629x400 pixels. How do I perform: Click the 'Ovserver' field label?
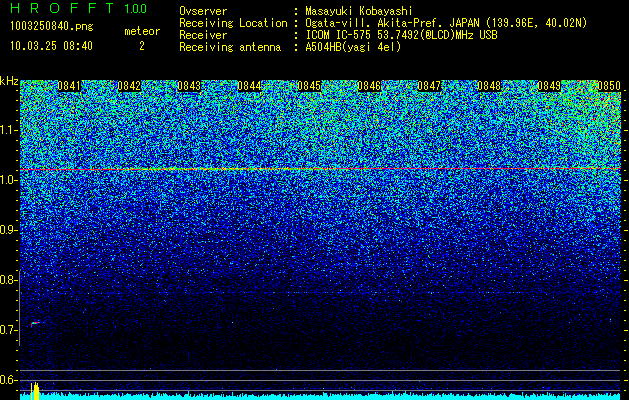point(203,11)
